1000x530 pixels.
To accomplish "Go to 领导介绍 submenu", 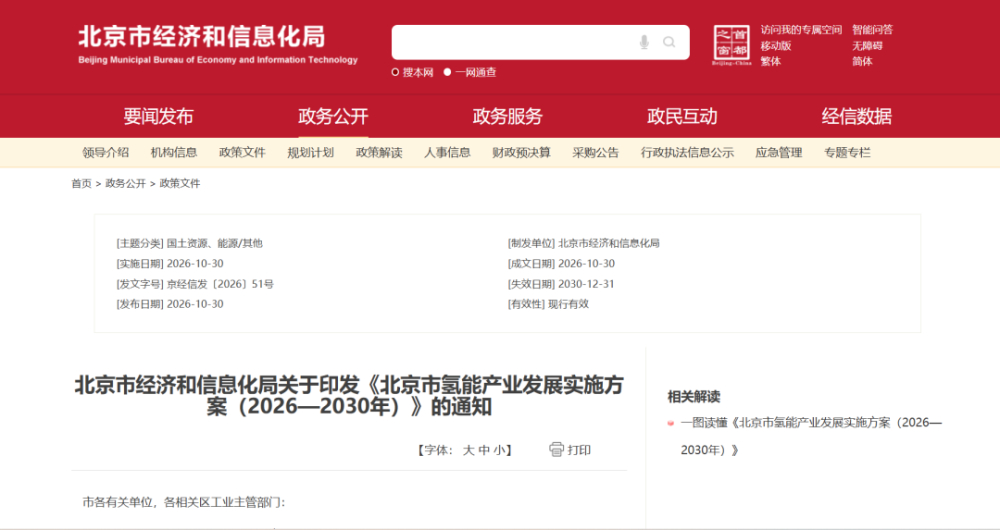I will click(105, 152).
